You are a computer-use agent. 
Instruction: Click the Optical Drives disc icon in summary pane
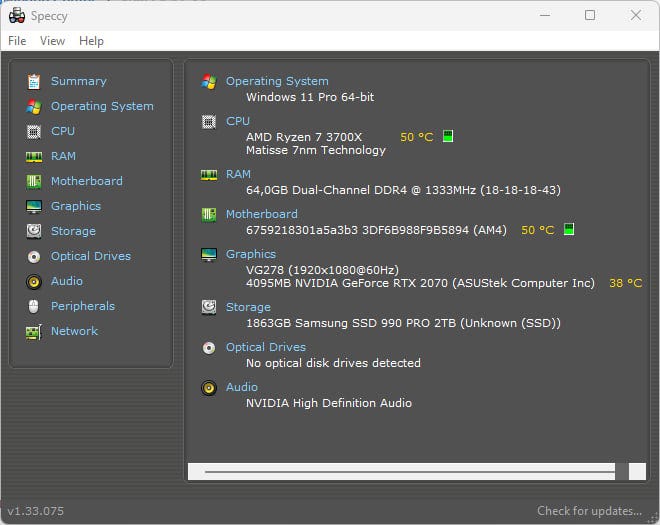pyautogui.click(x=209, y=348)
